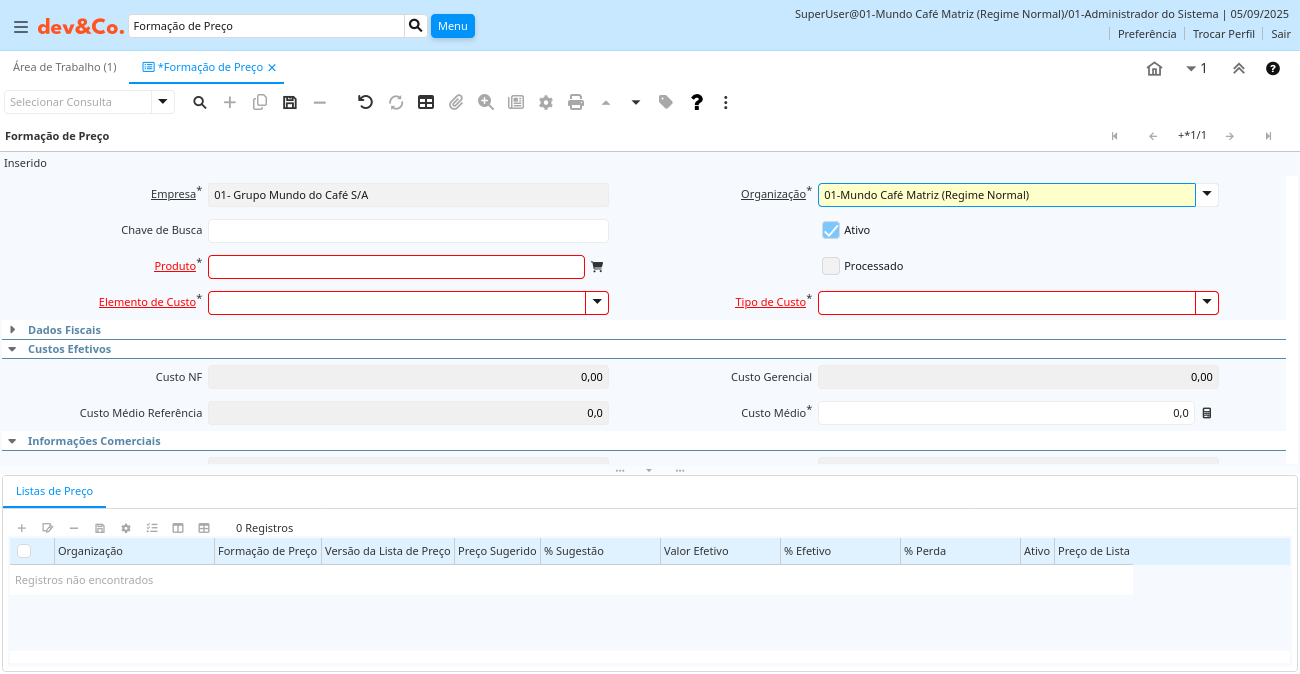The height and width of the screenshot is (674, 1300).
Task: Click the Print icon in toolbar
Action: (x=576, y=102)
